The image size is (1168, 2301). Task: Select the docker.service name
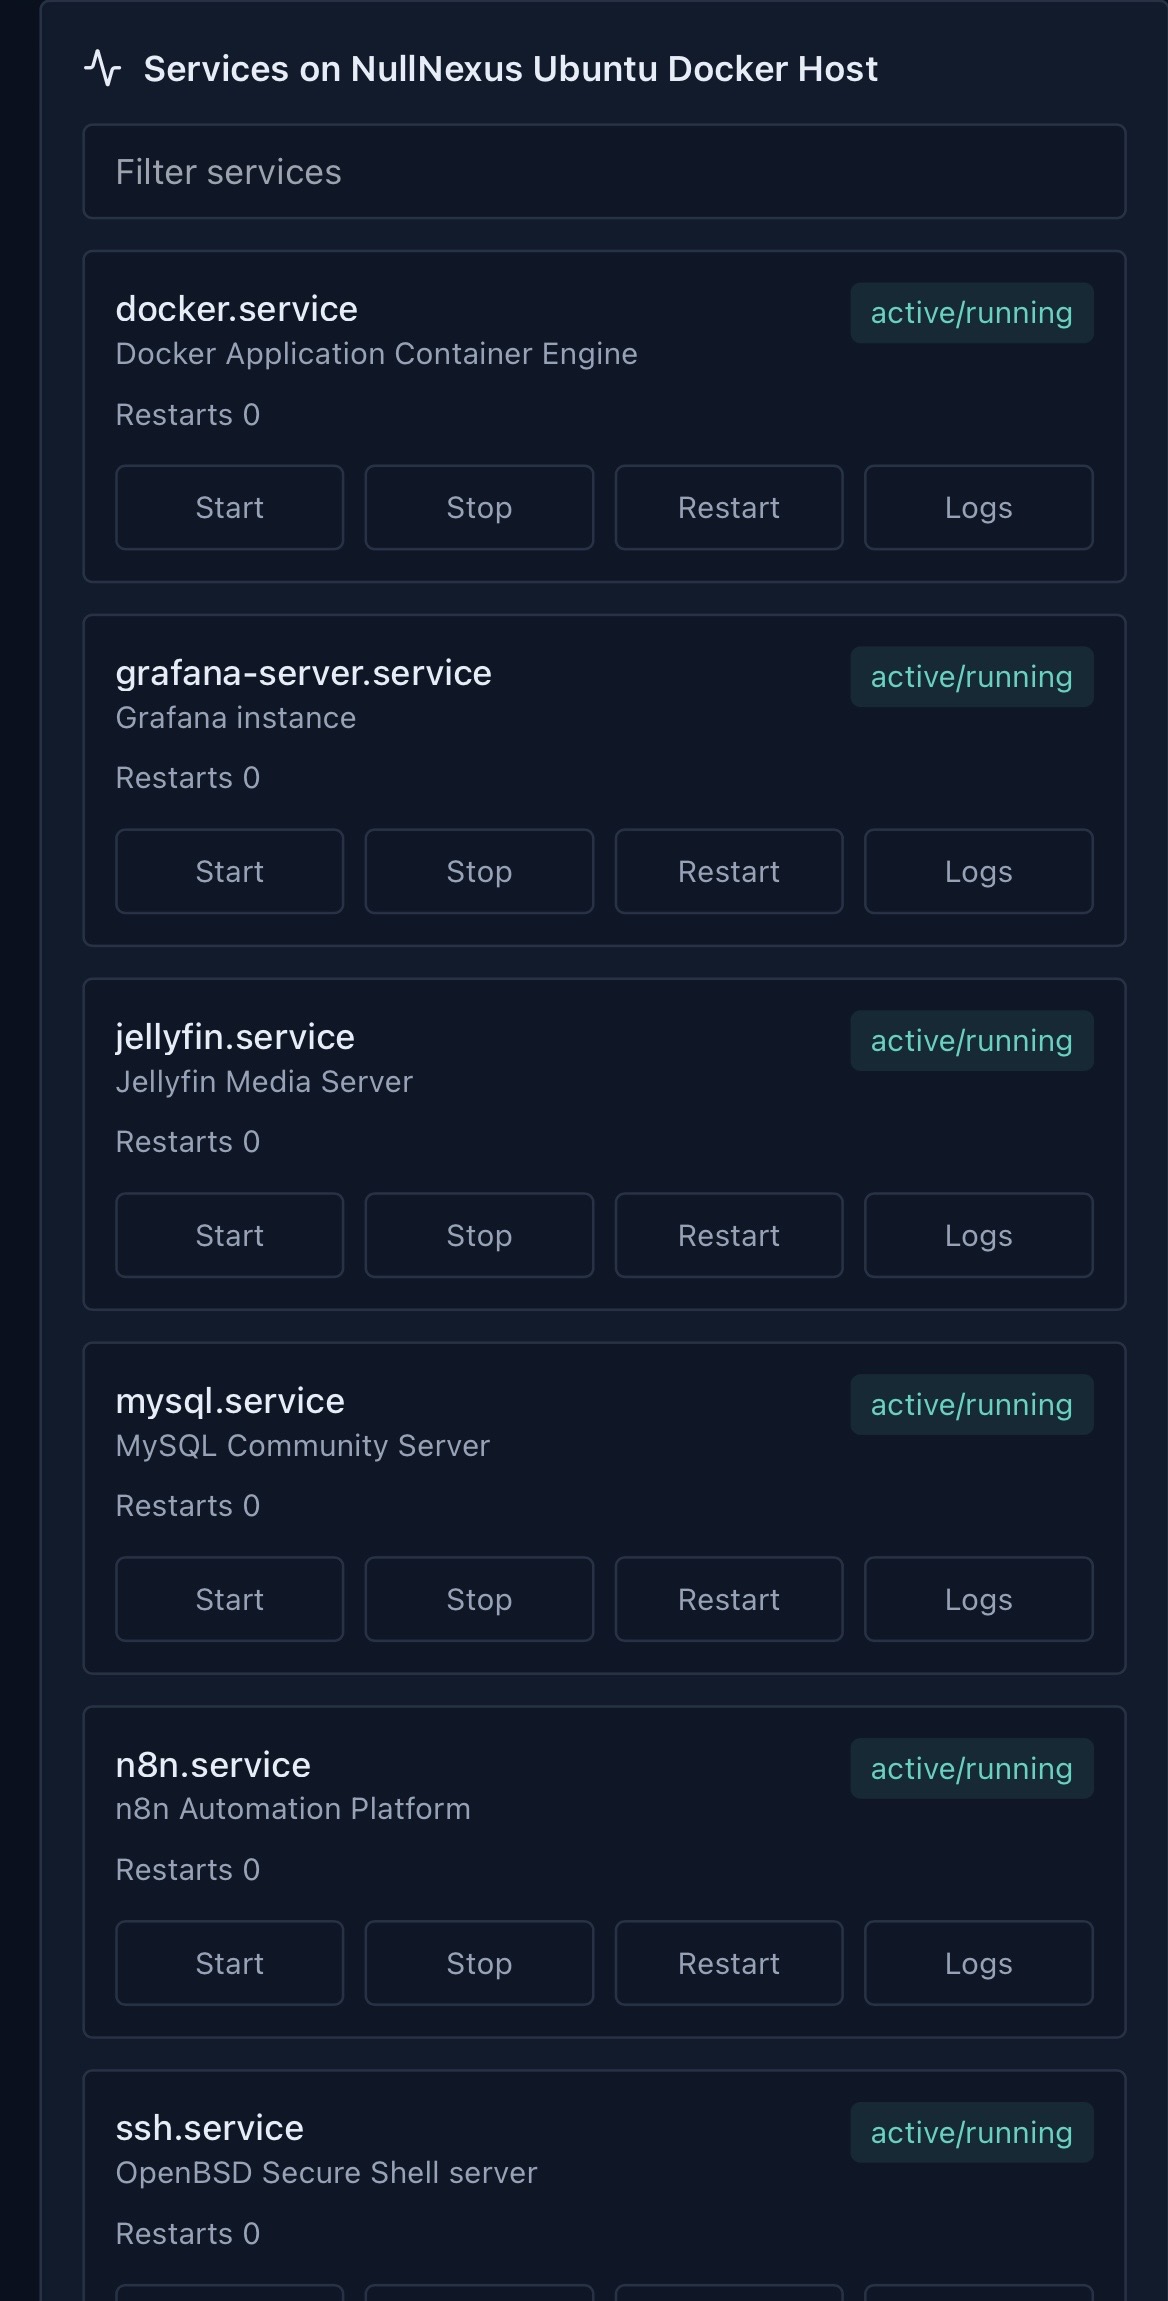(237, 309)
